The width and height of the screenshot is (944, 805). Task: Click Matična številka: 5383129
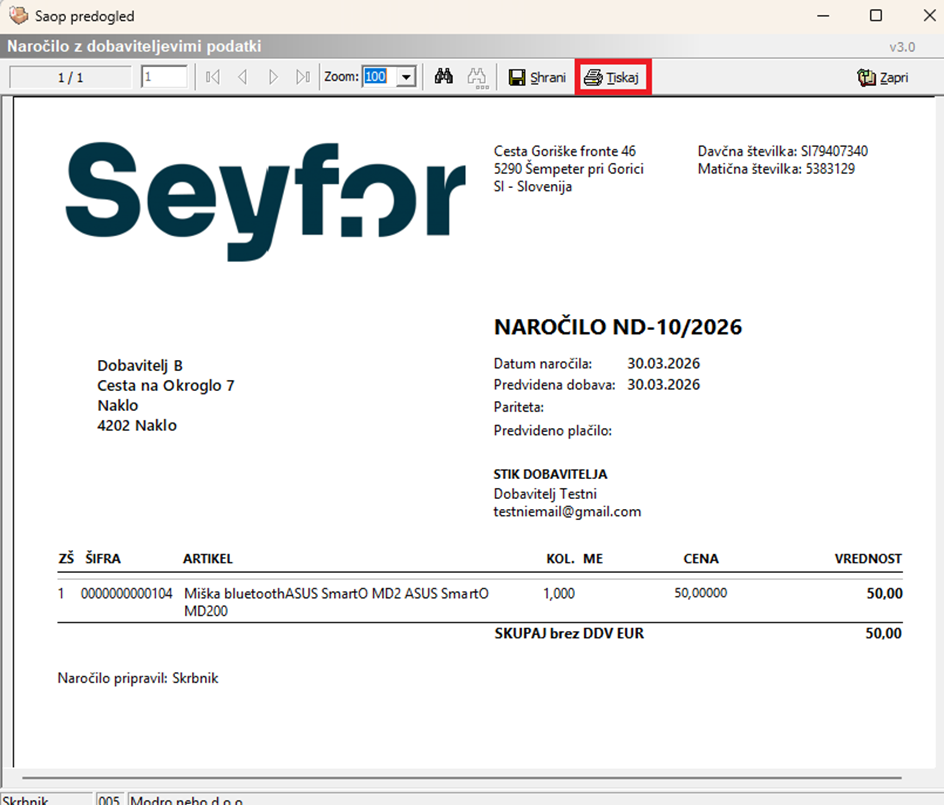coord(776,169)
